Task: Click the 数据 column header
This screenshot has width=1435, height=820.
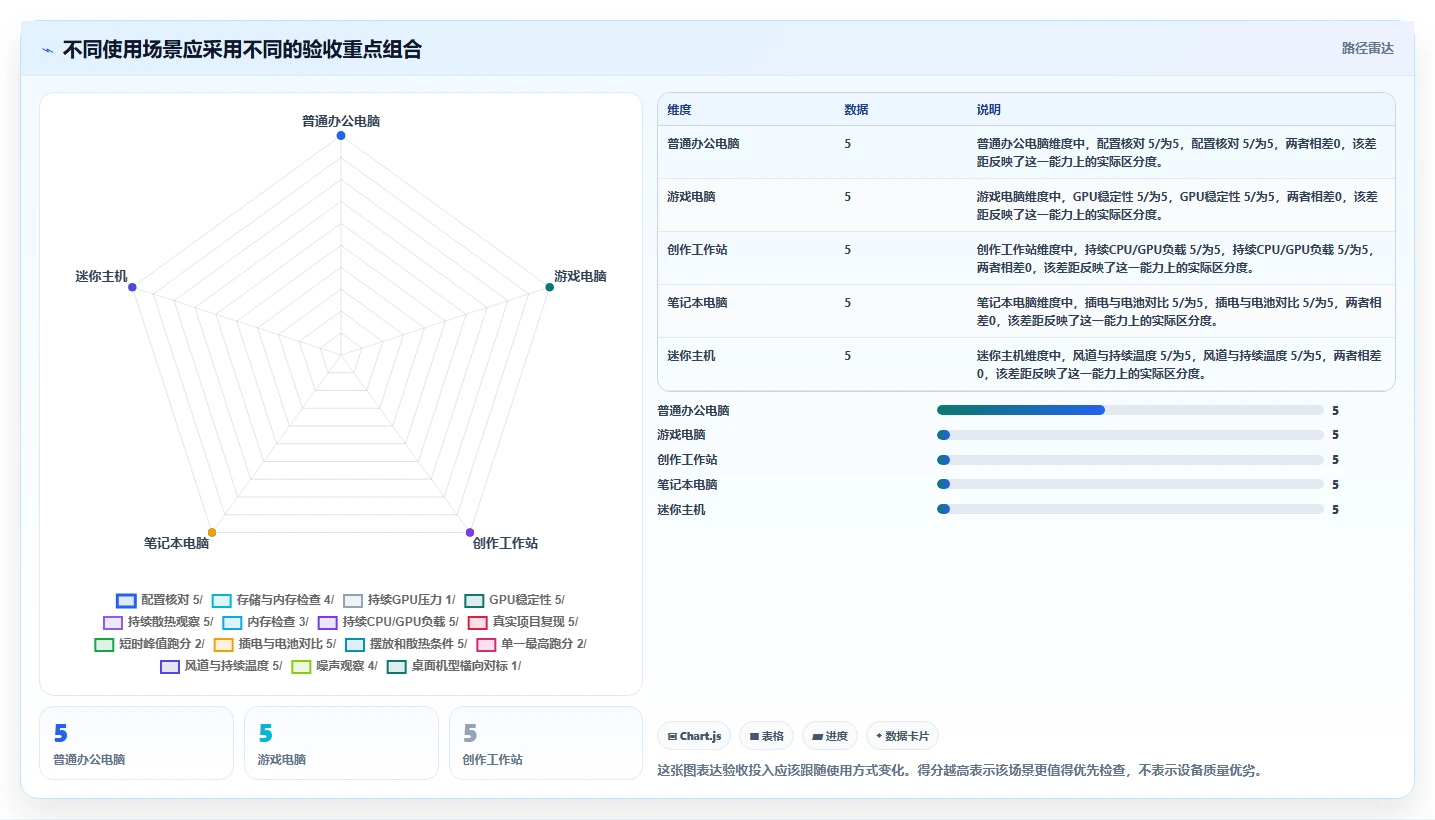Action: [856, 110]
